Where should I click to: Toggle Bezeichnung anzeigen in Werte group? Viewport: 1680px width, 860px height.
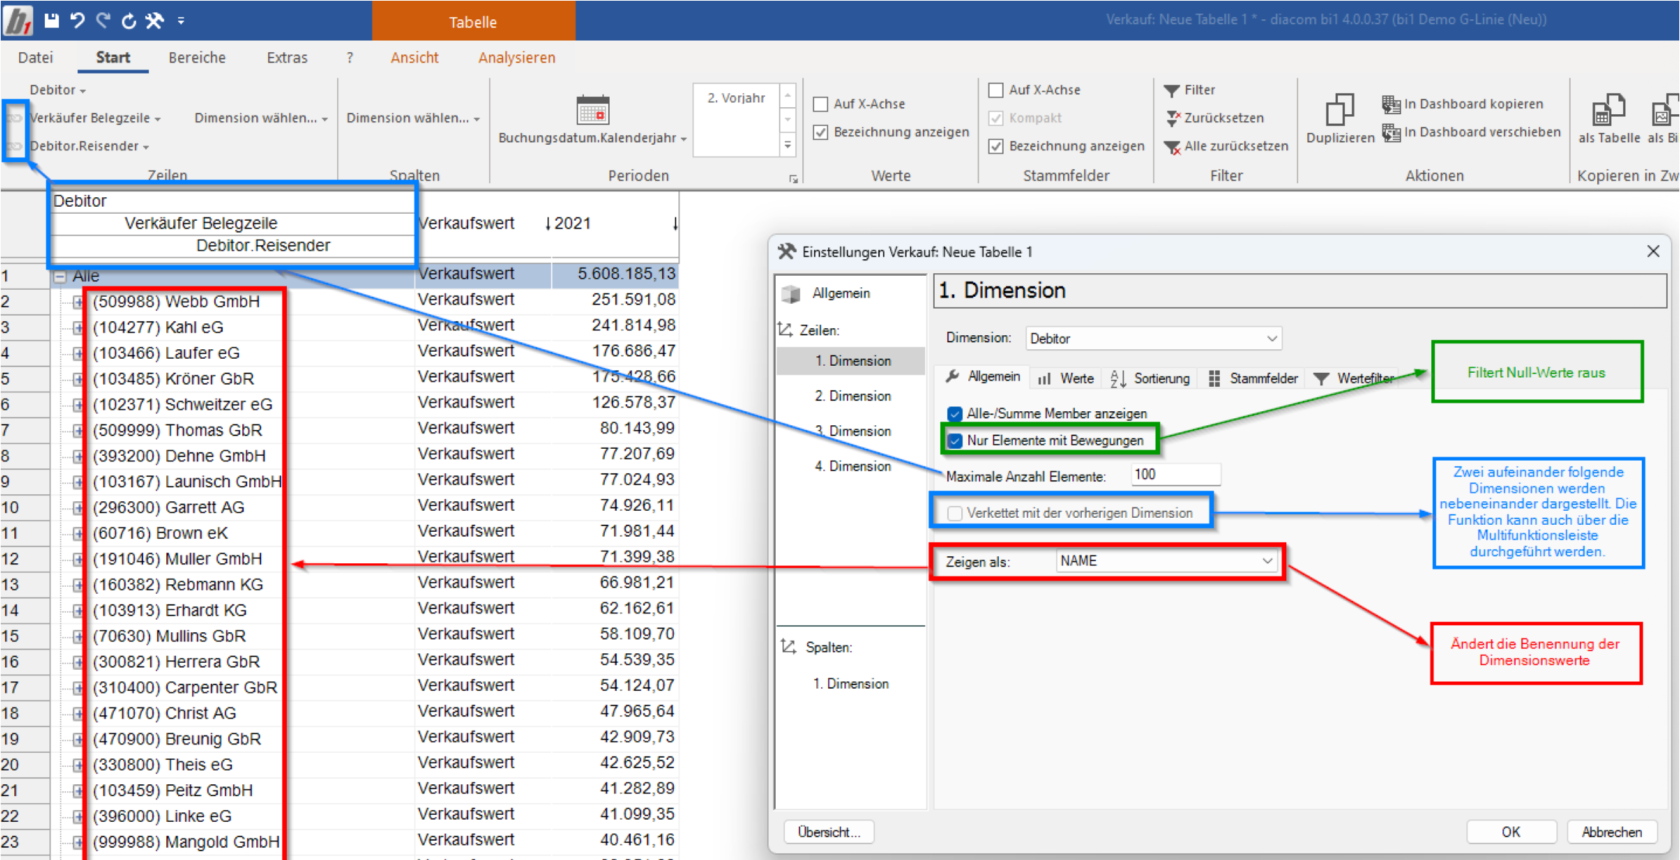821,132
